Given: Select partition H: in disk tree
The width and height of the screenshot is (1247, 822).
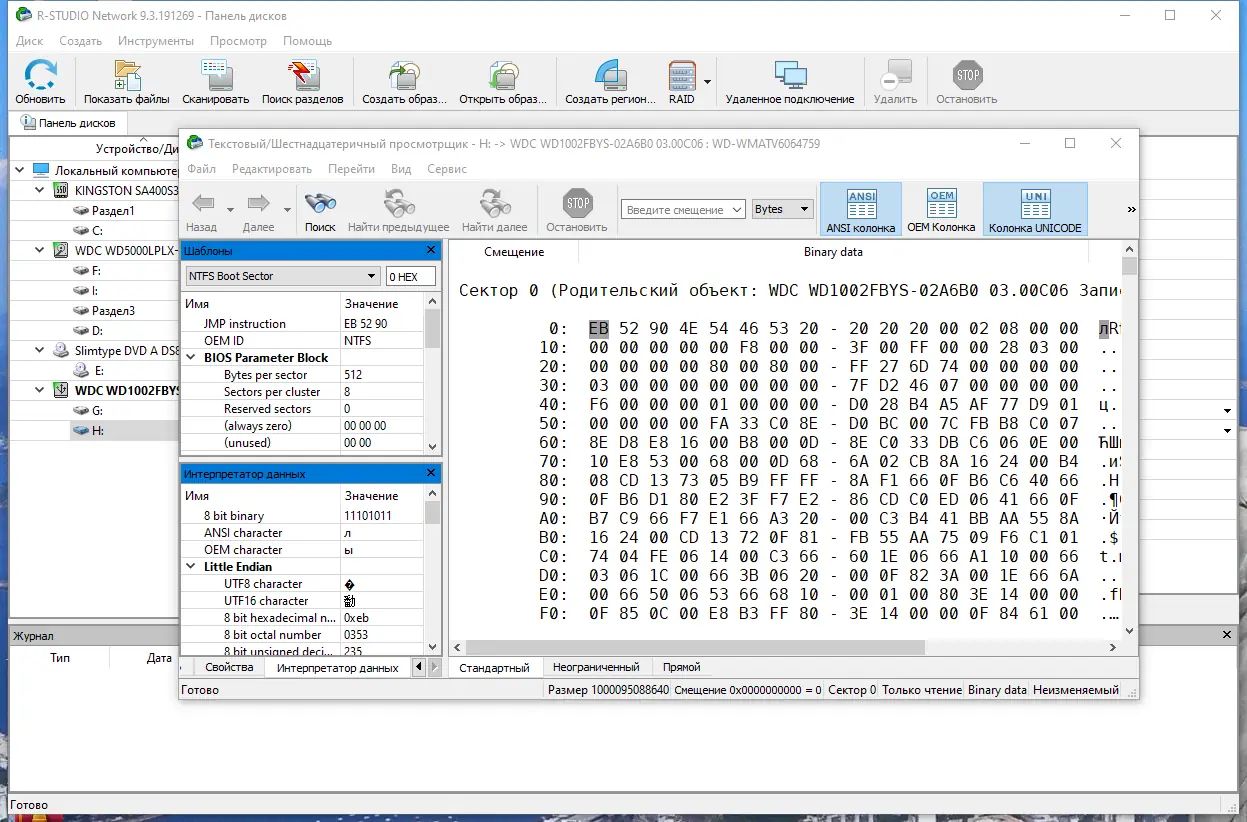Looking at the screenshot, I should pyautogui.click(x=97, y=430).
